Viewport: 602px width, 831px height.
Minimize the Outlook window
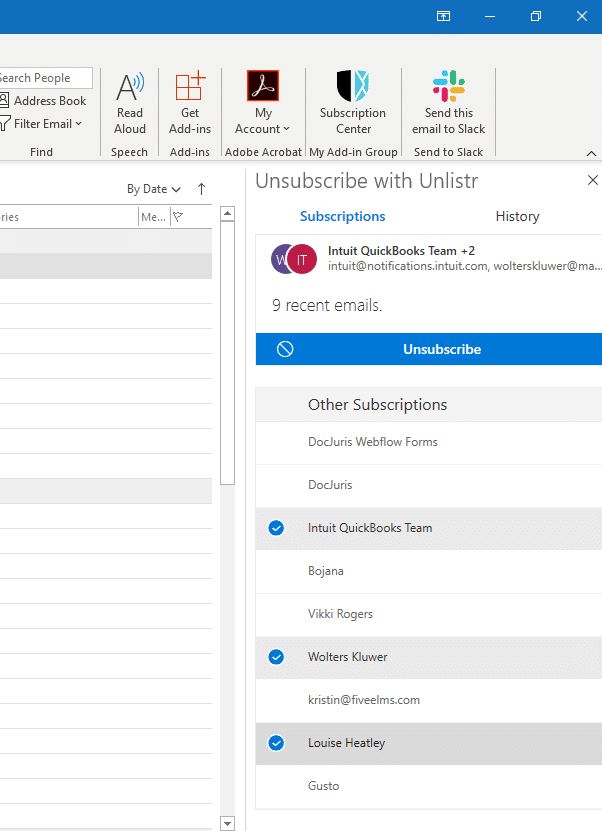click(490, 16)
